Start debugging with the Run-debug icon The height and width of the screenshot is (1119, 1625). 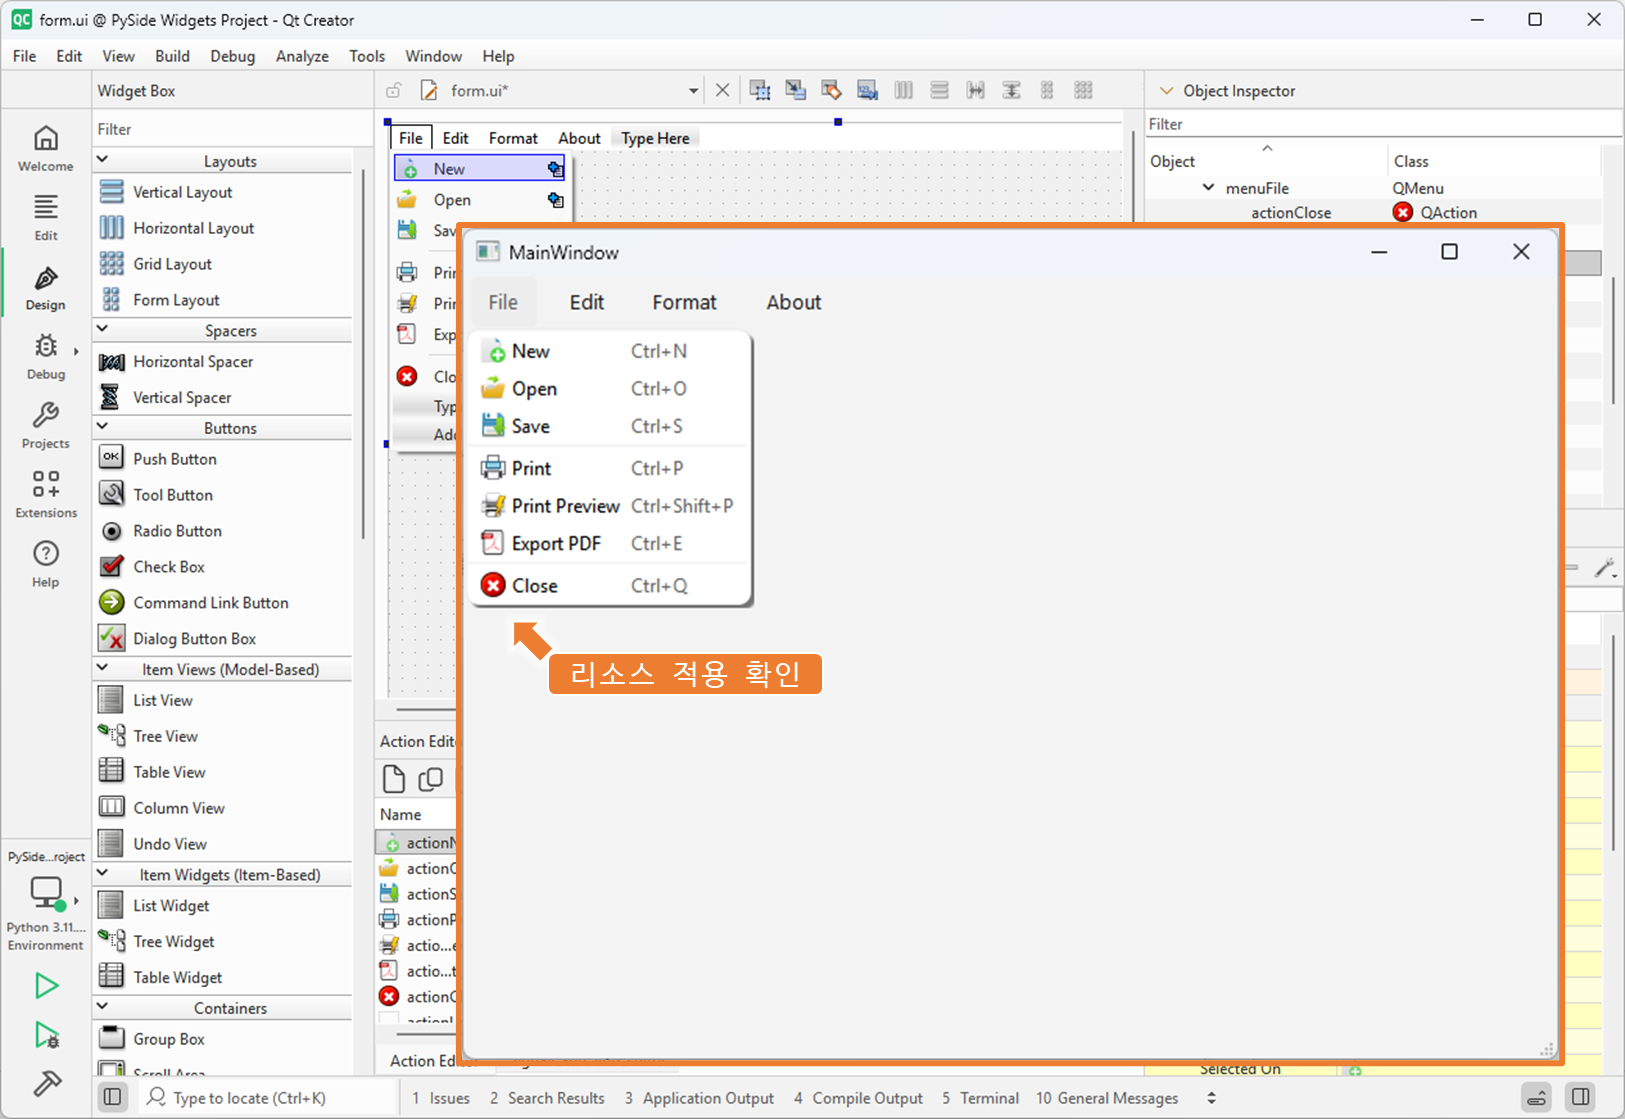47,1035
